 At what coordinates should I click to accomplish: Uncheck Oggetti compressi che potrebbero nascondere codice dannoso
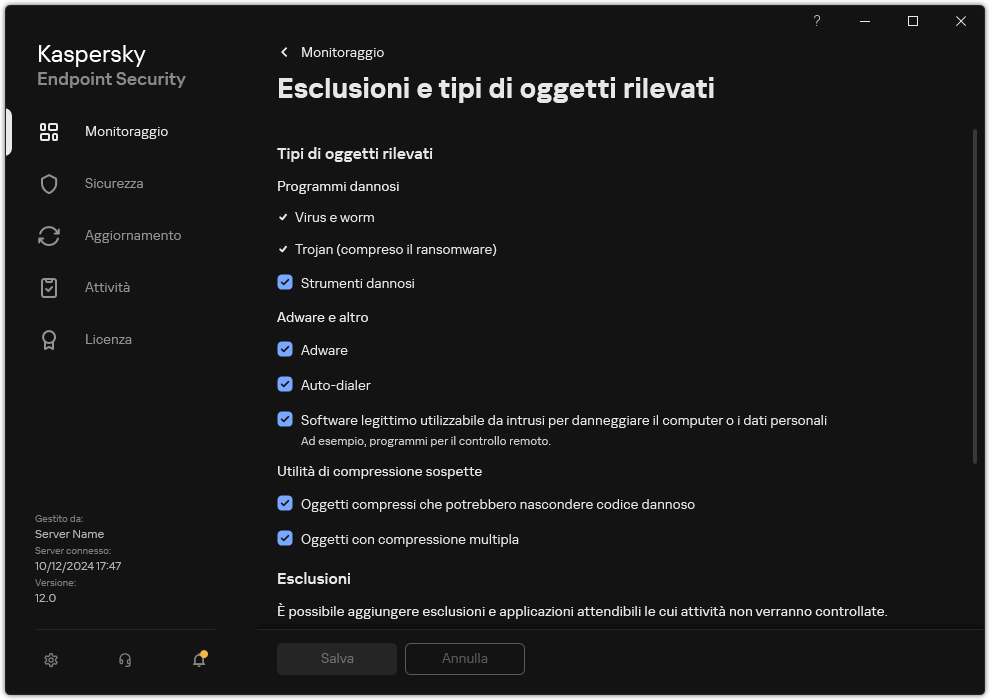click(284, 504)
